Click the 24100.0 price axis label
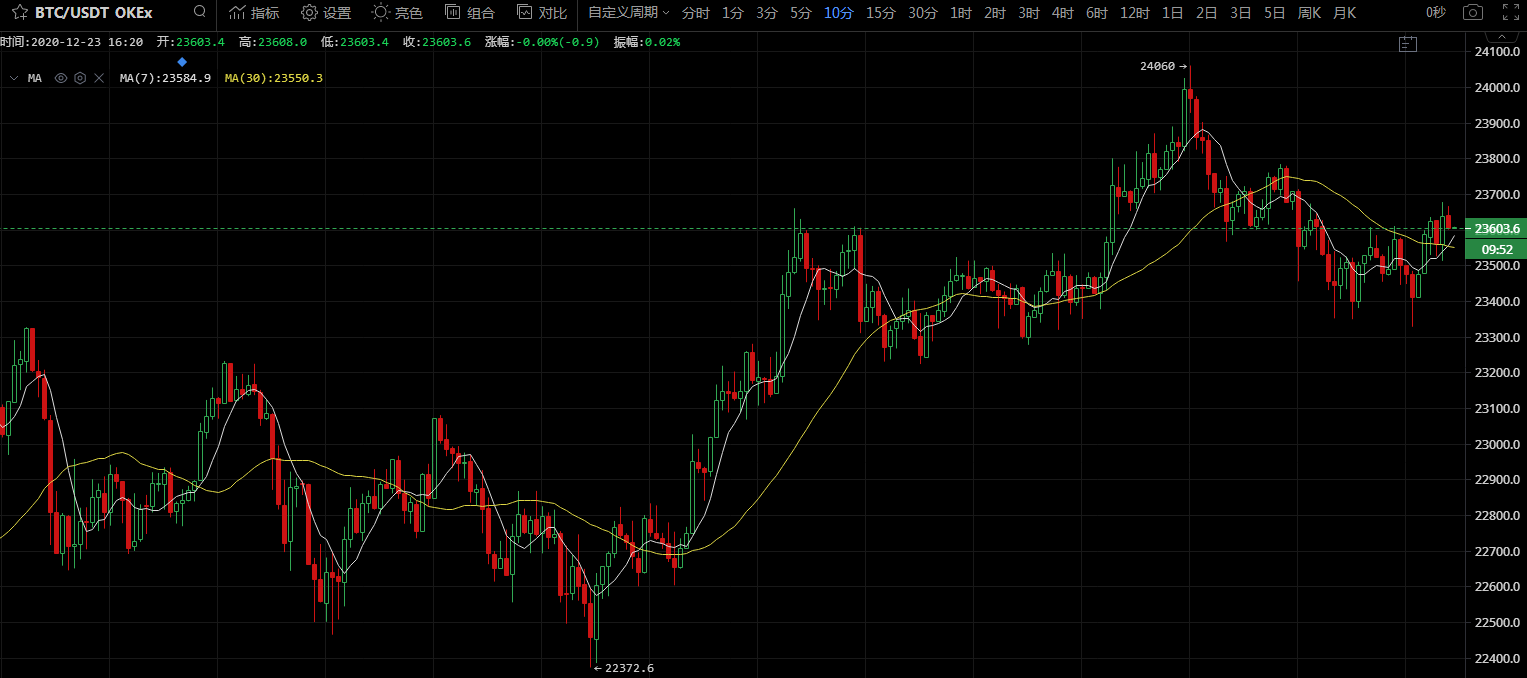Viewport: 1527px width, 678px height. pos(1497,52)
